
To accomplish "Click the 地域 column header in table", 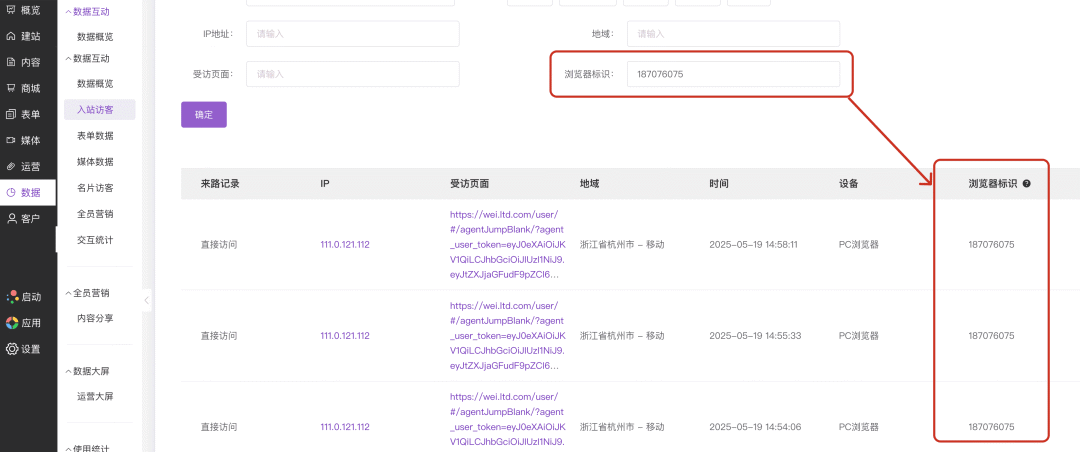I will [x=590, y=184].
